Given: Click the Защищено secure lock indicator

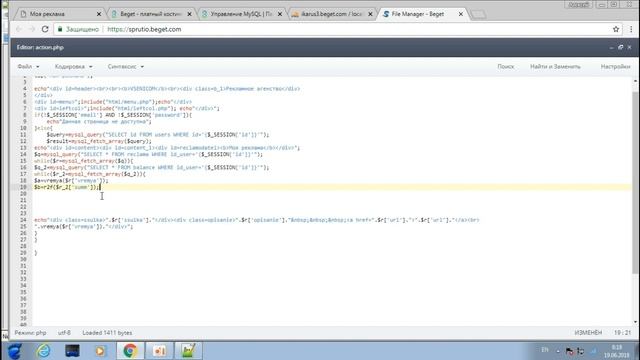Looking at the screenshot, I should pos(78,29).
